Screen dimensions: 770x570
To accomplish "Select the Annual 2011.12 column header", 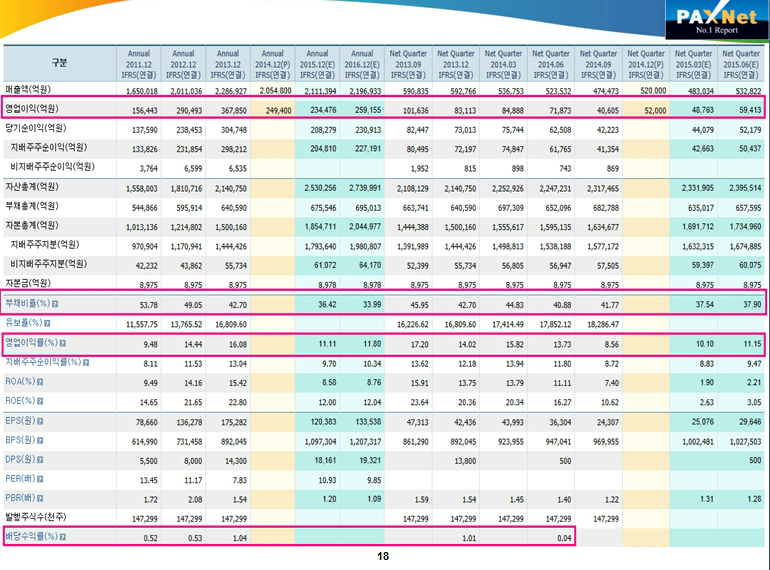I will point(137,62).
